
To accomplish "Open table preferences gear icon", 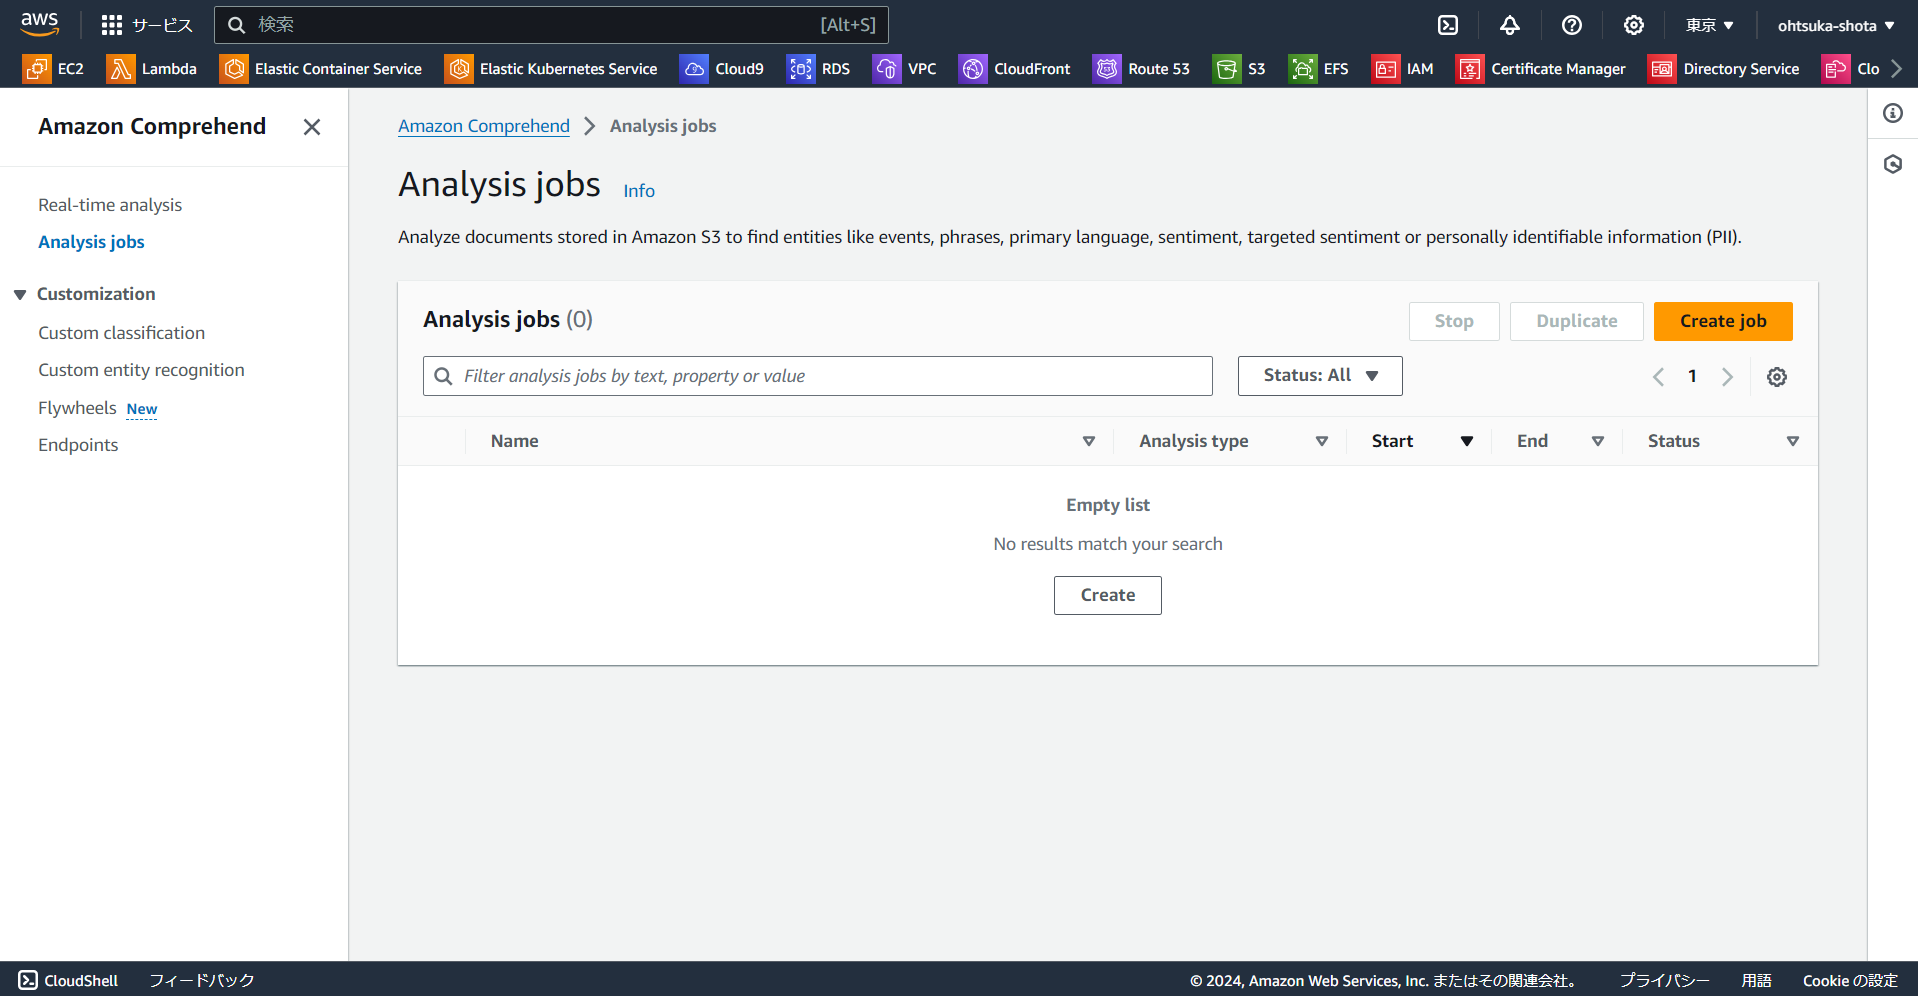I will tap(1777, 377).
